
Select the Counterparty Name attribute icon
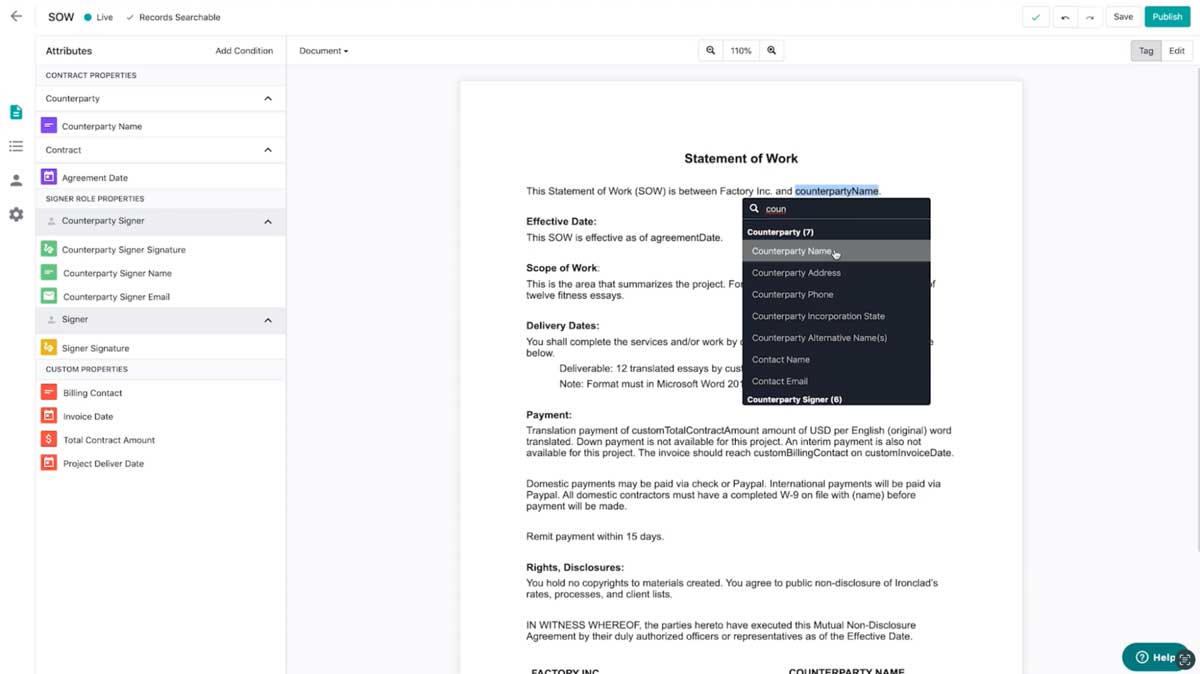click(48, 125)
